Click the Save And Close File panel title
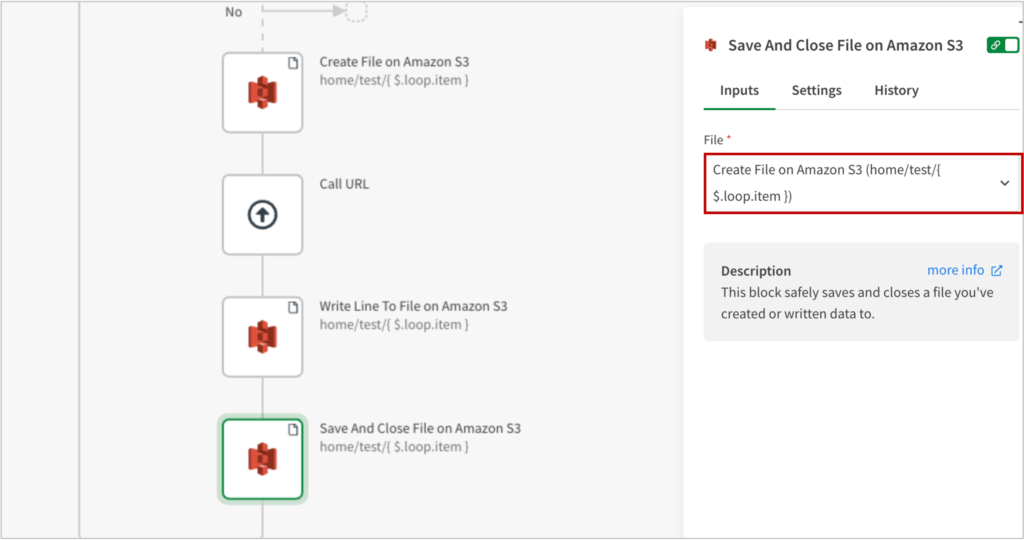This screenshot has width=1024, height=540. (845, 45)
